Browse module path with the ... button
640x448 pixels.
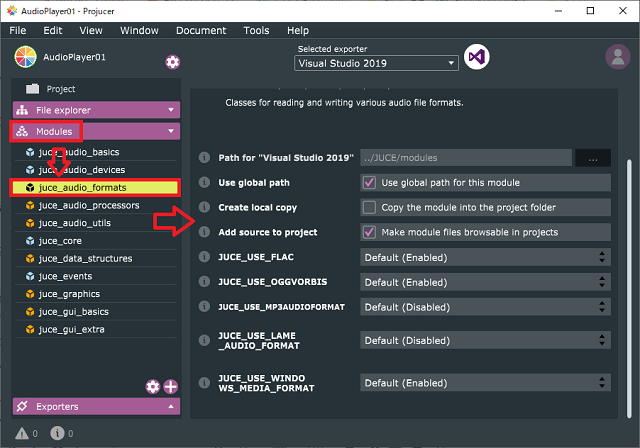pos(593,158)
